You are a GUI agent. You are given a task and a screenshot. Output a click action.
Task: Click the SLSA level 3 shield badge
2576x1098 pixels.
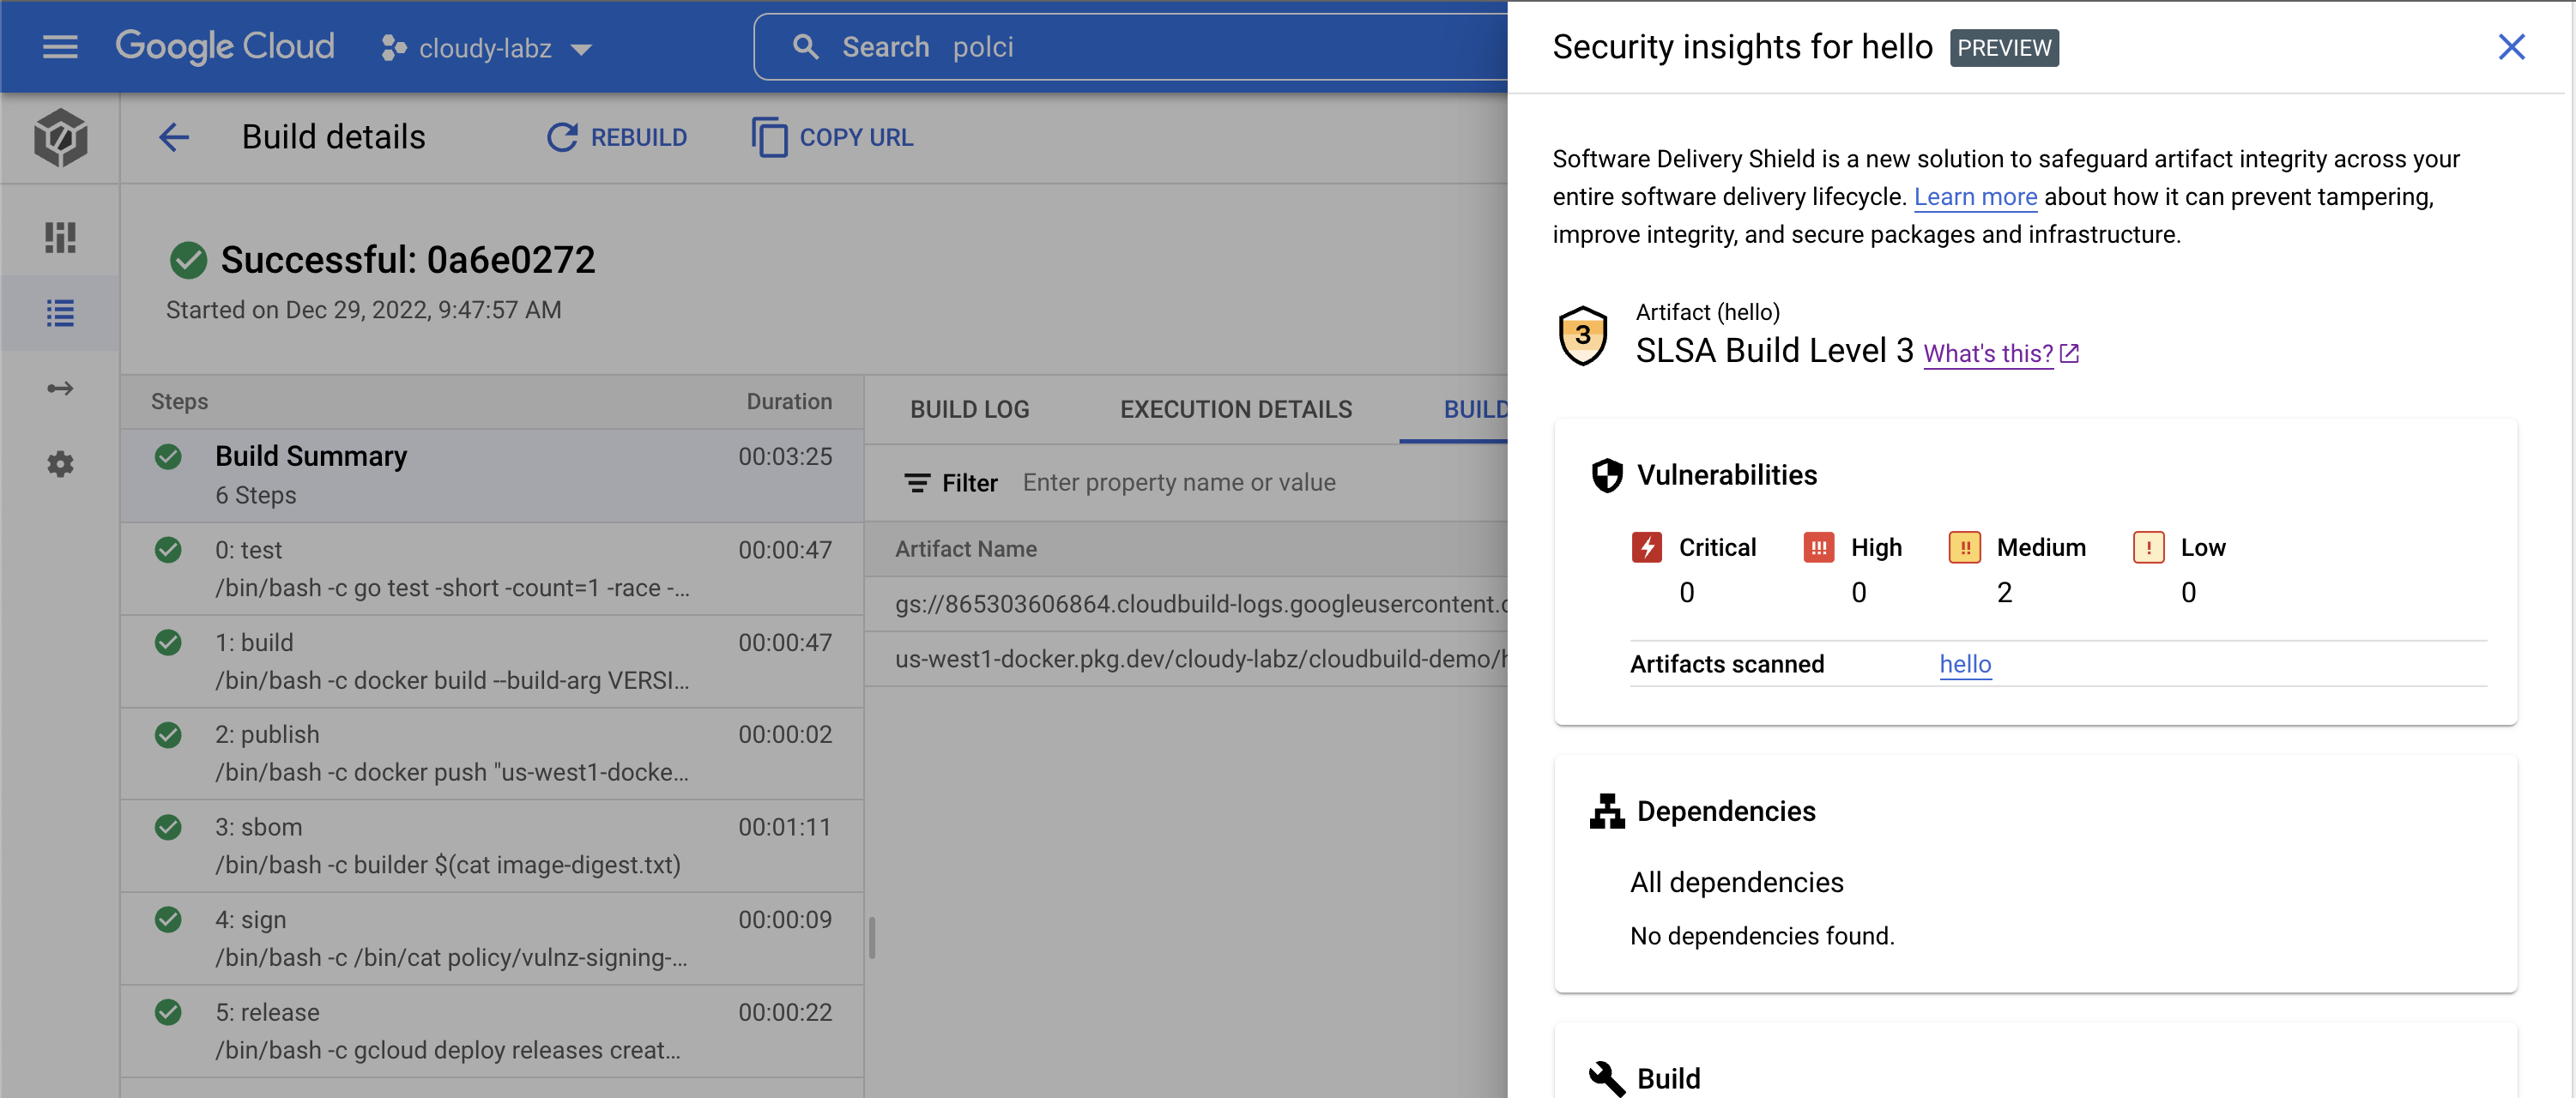(x=1582, y=336)
